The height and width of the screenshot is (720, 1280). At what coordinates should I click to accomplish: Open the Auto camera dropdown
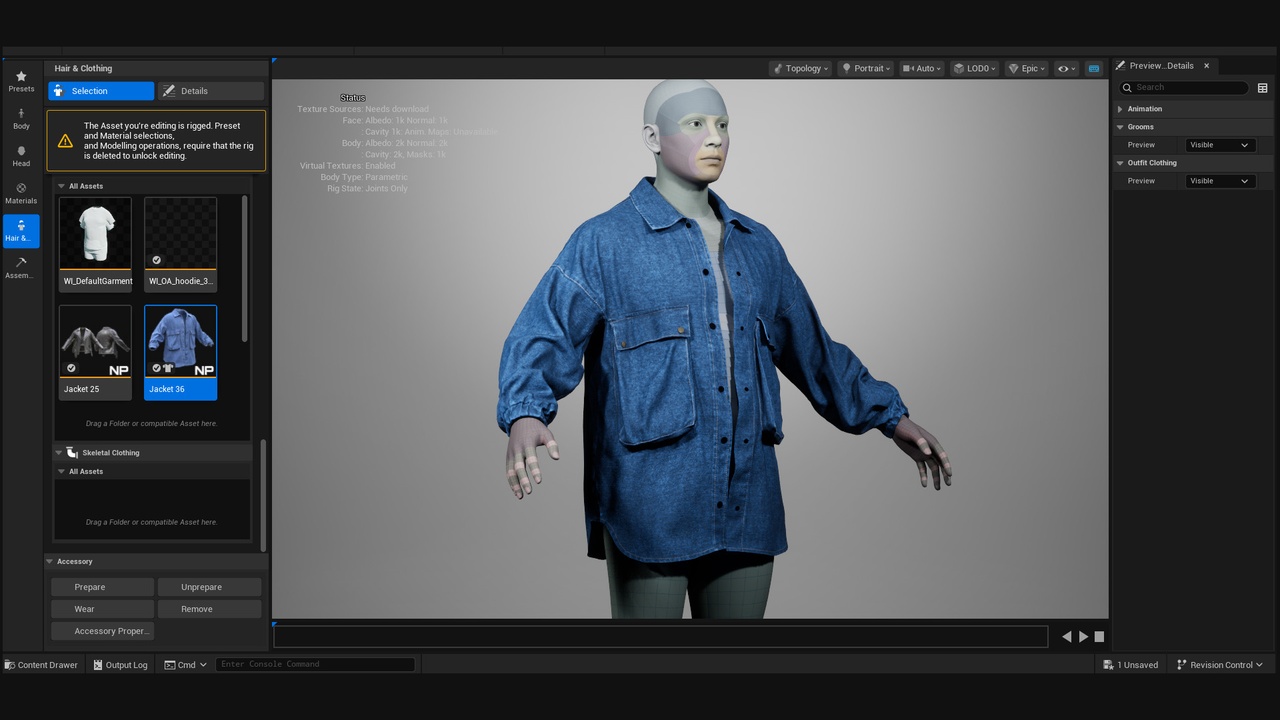point(921,68)
